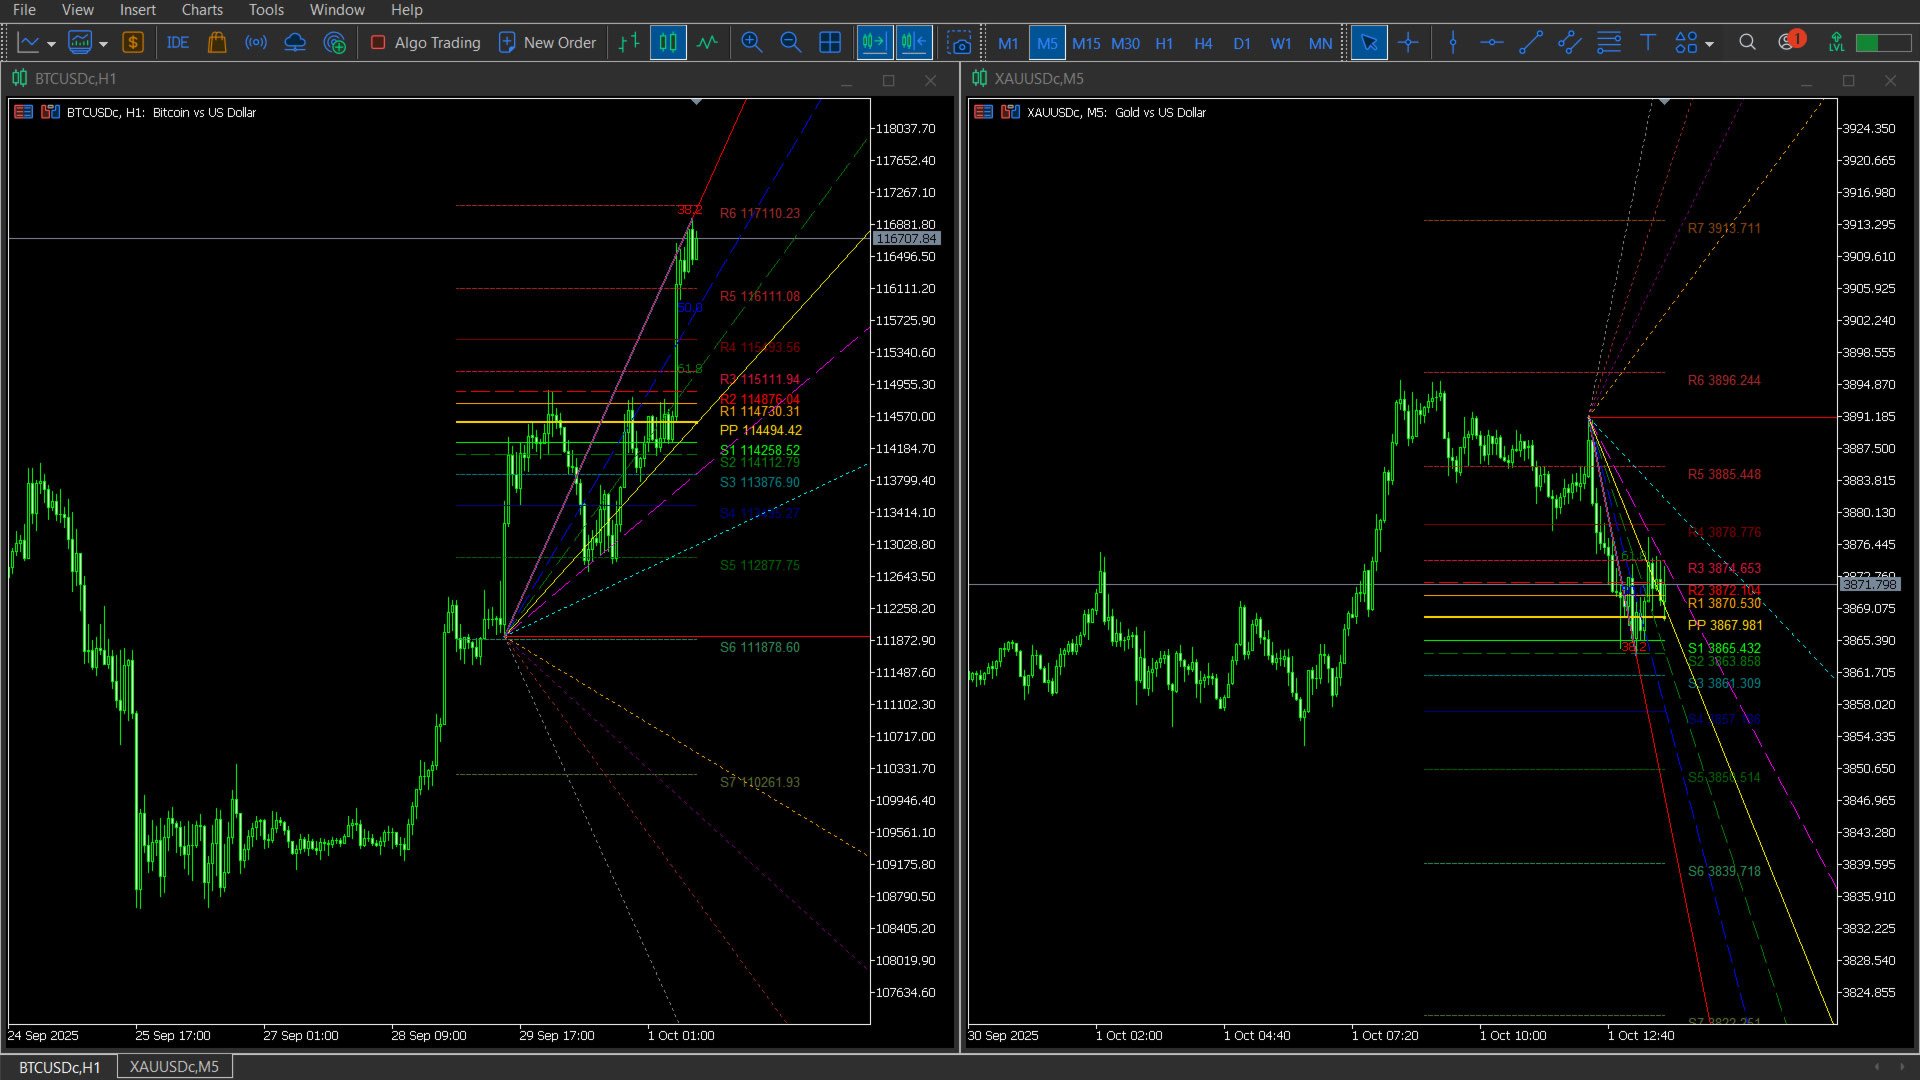
Task: Expand the indicators list dropdown arrow
Action: 103,44
